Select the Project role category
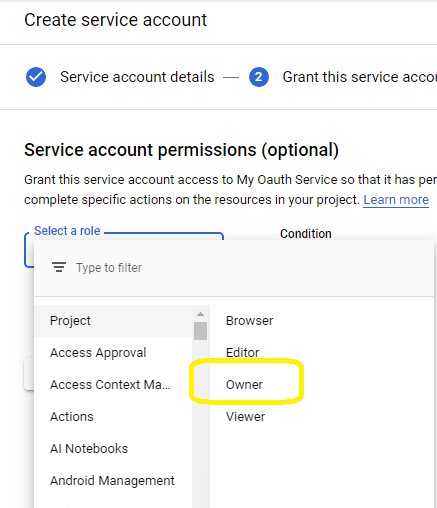The image size is (437, 508). pyautogui.click(x=113, y=321)
